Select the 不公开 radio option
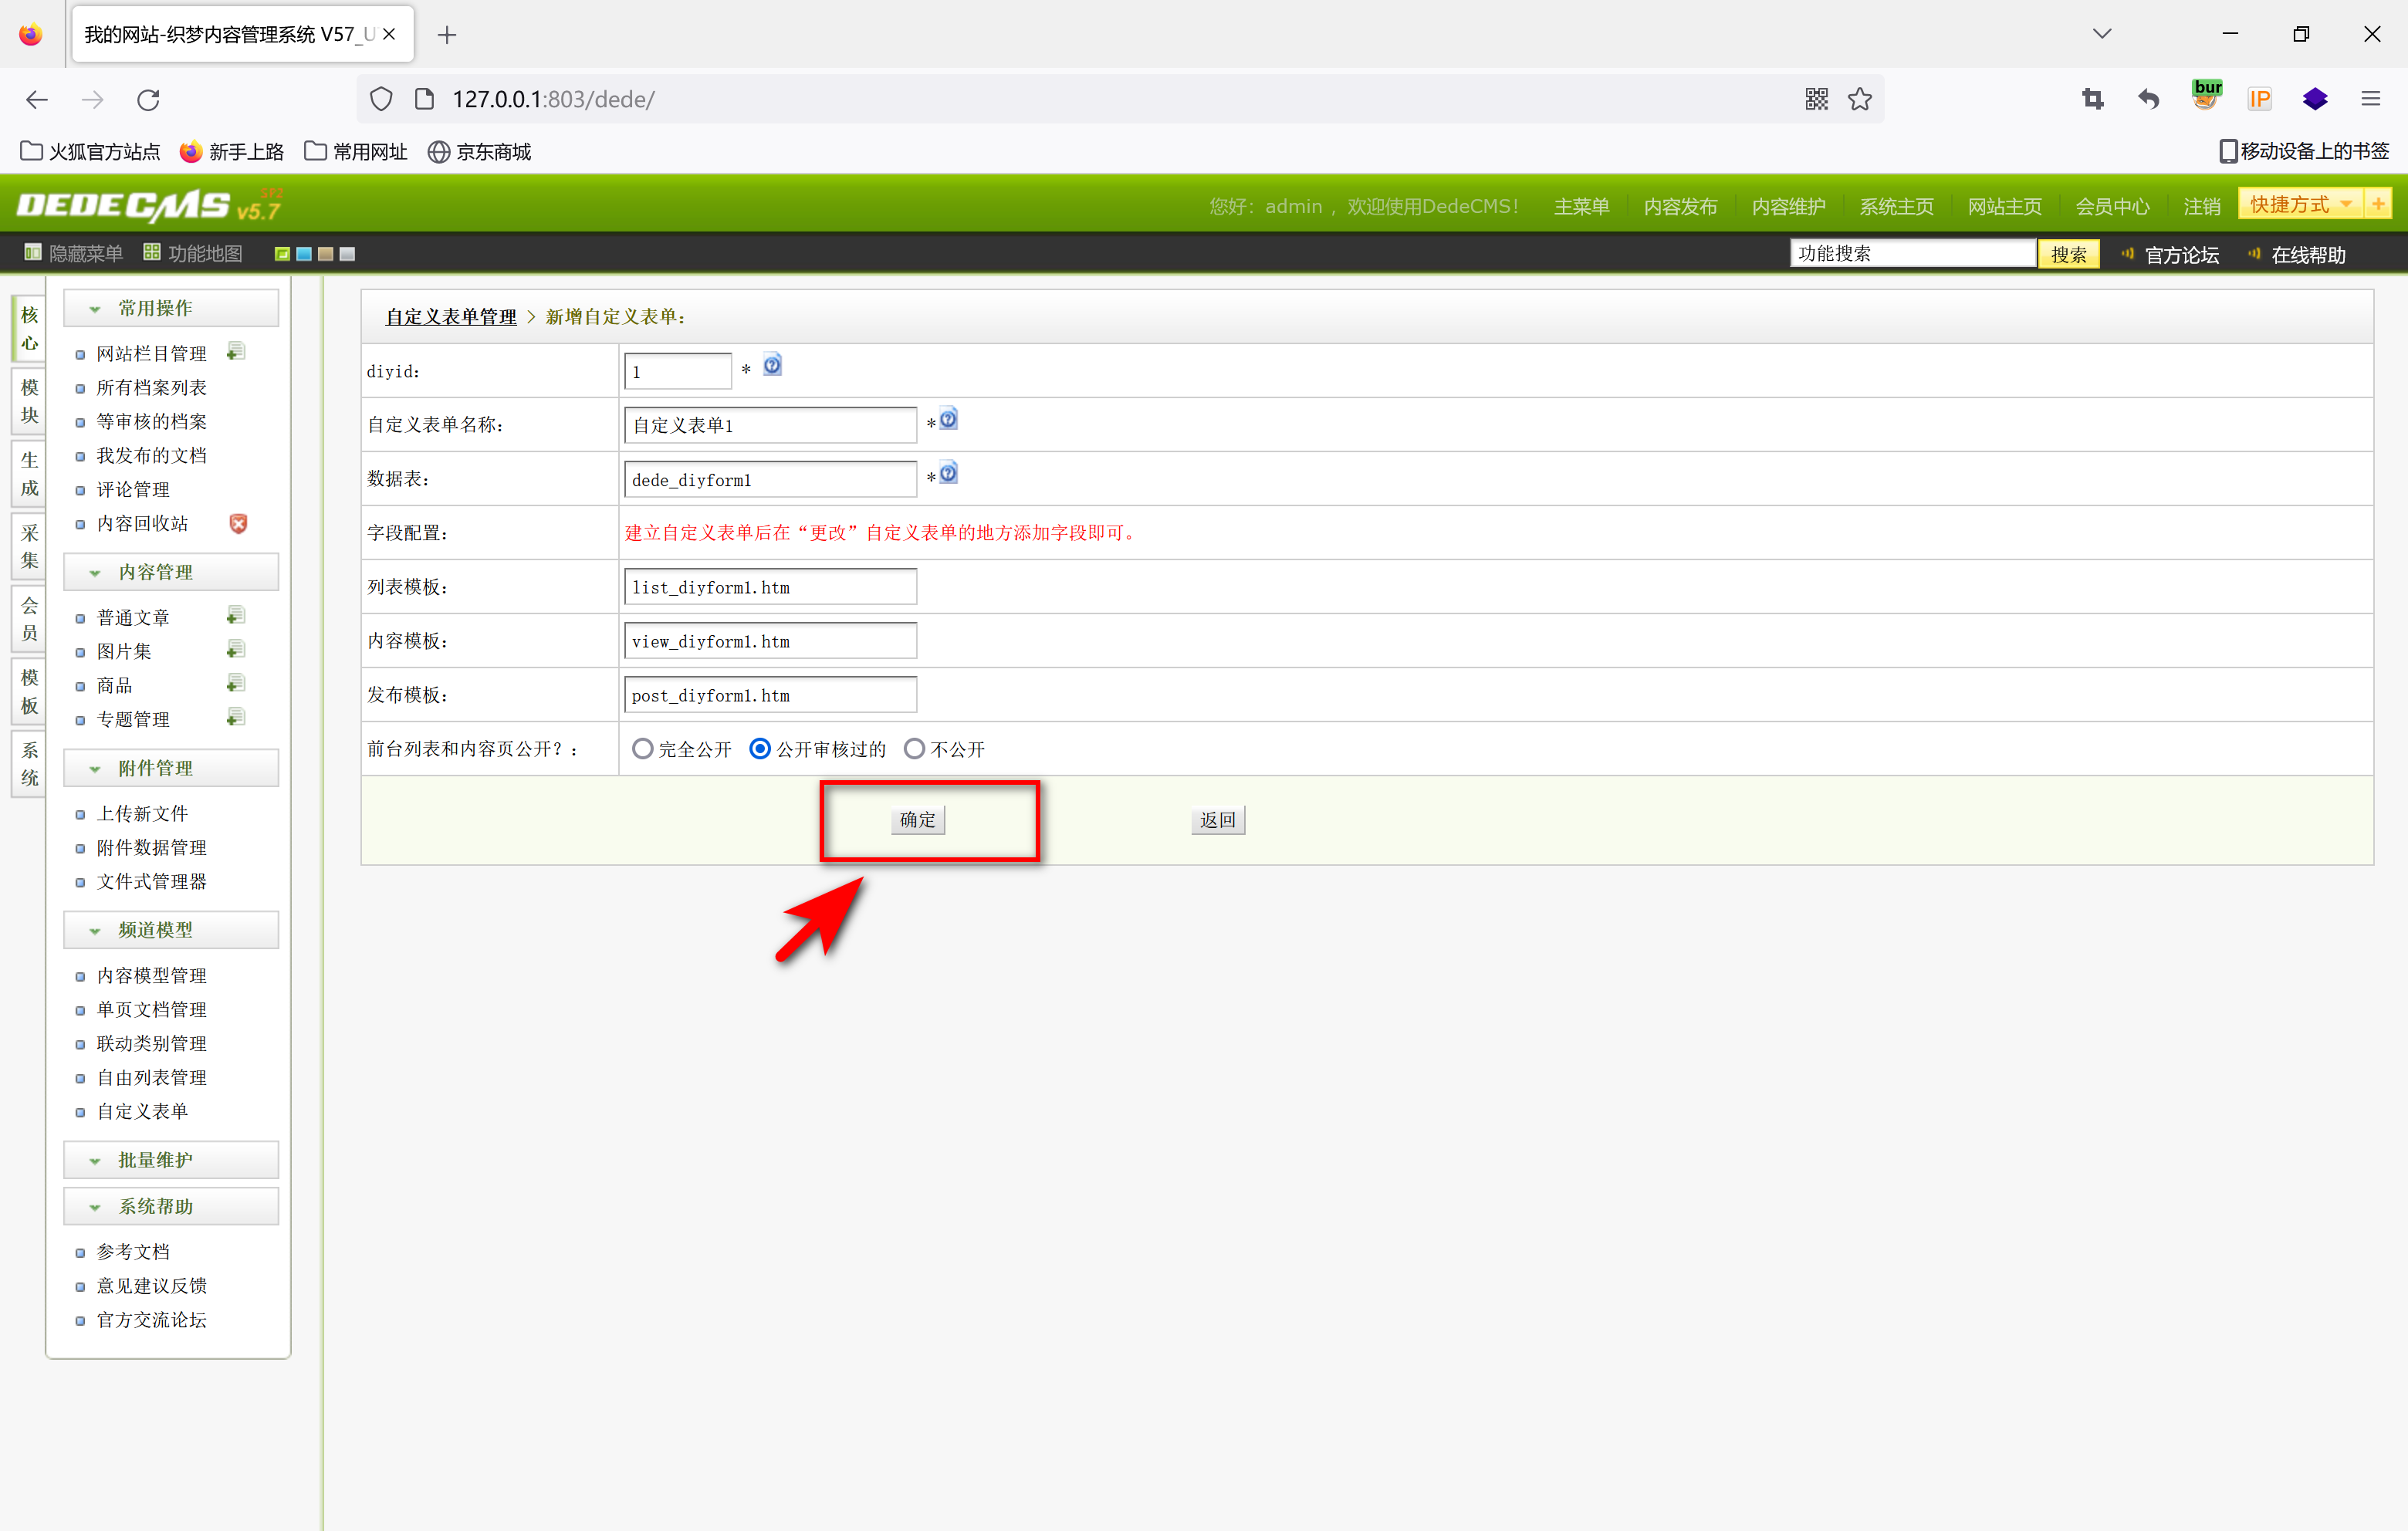Screen dimensions: 2408x1531 click(x=914, y=749)
